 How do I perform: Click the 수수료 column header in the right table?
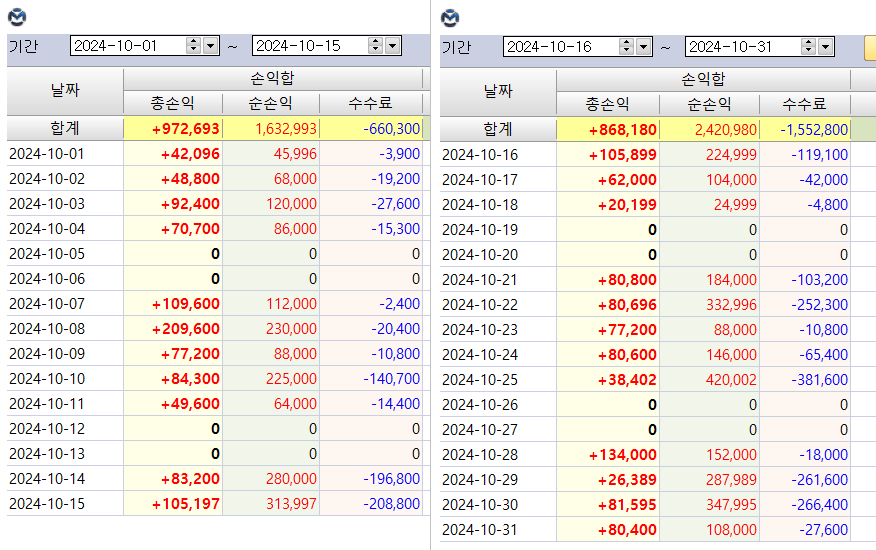[x=805, y=104]
